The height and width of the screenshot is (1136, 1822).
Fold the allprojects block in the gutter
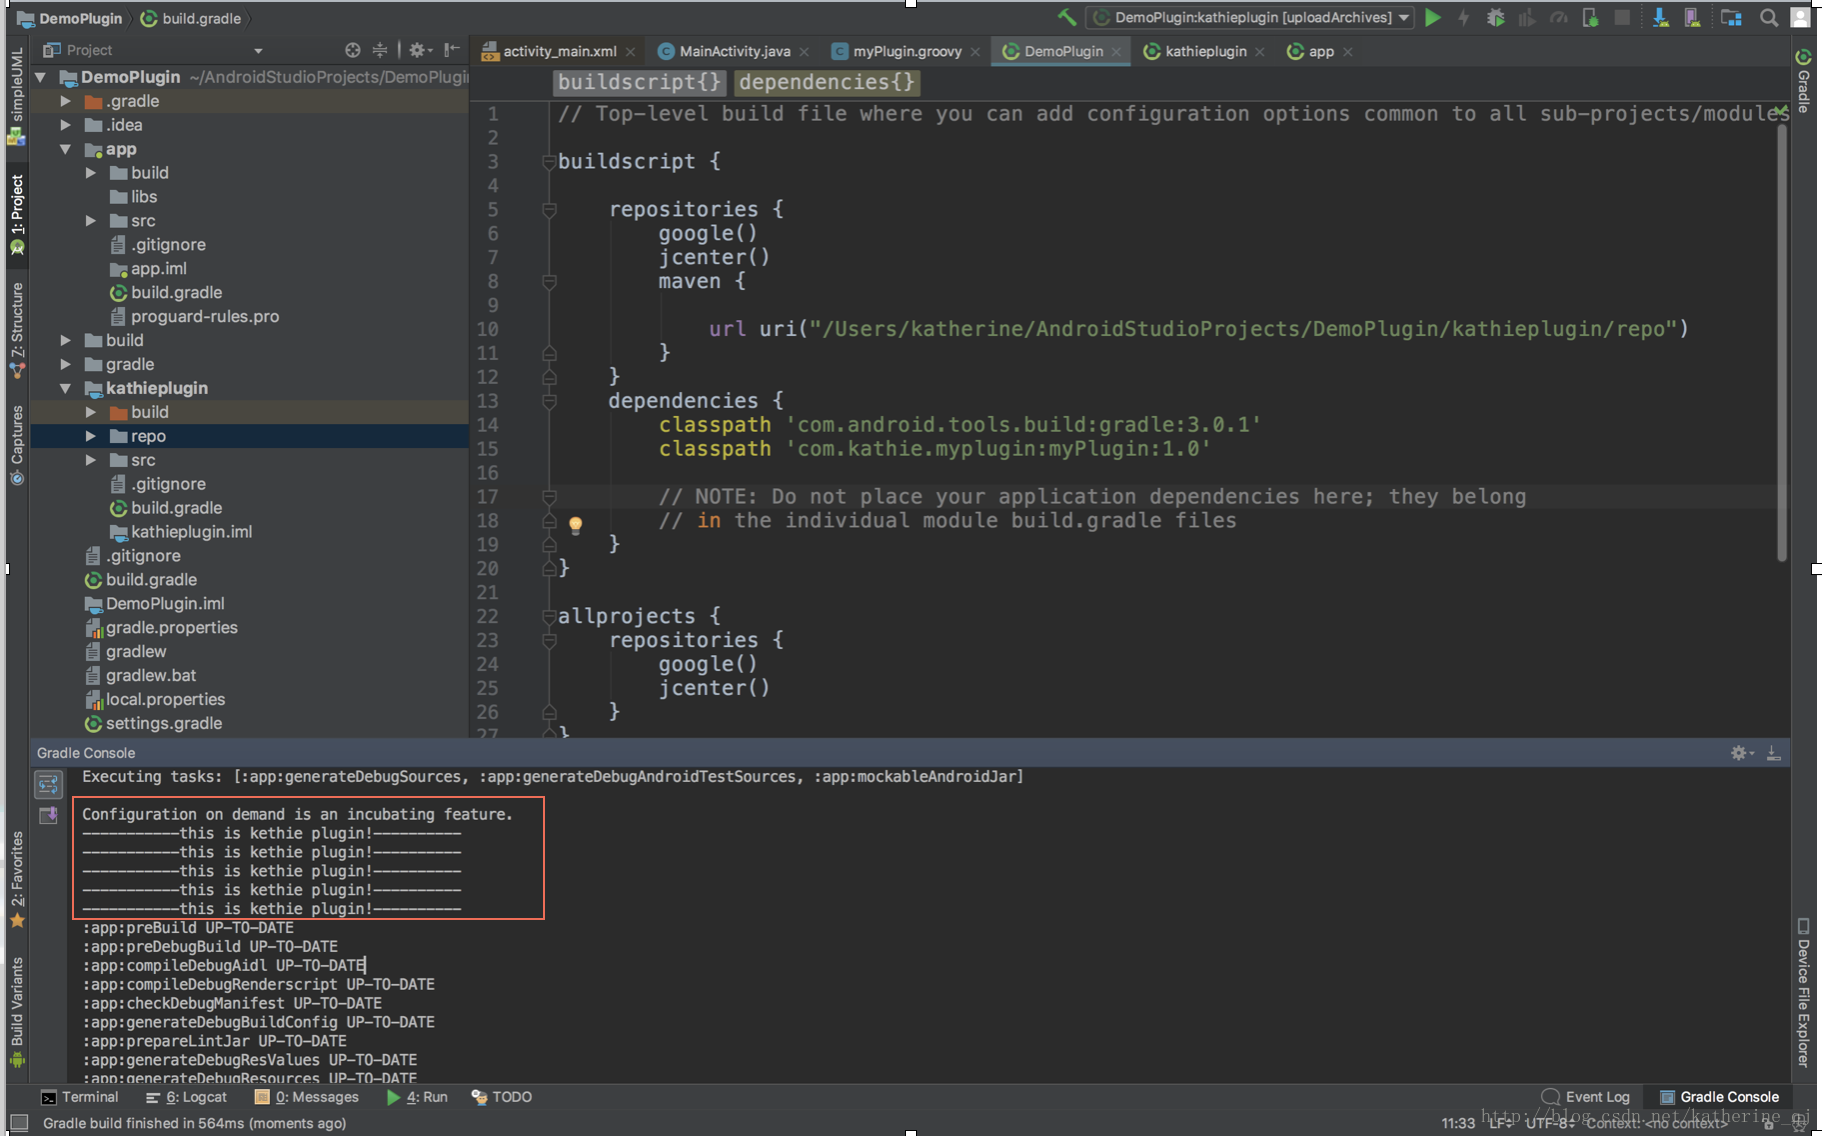tap(549, 616)
